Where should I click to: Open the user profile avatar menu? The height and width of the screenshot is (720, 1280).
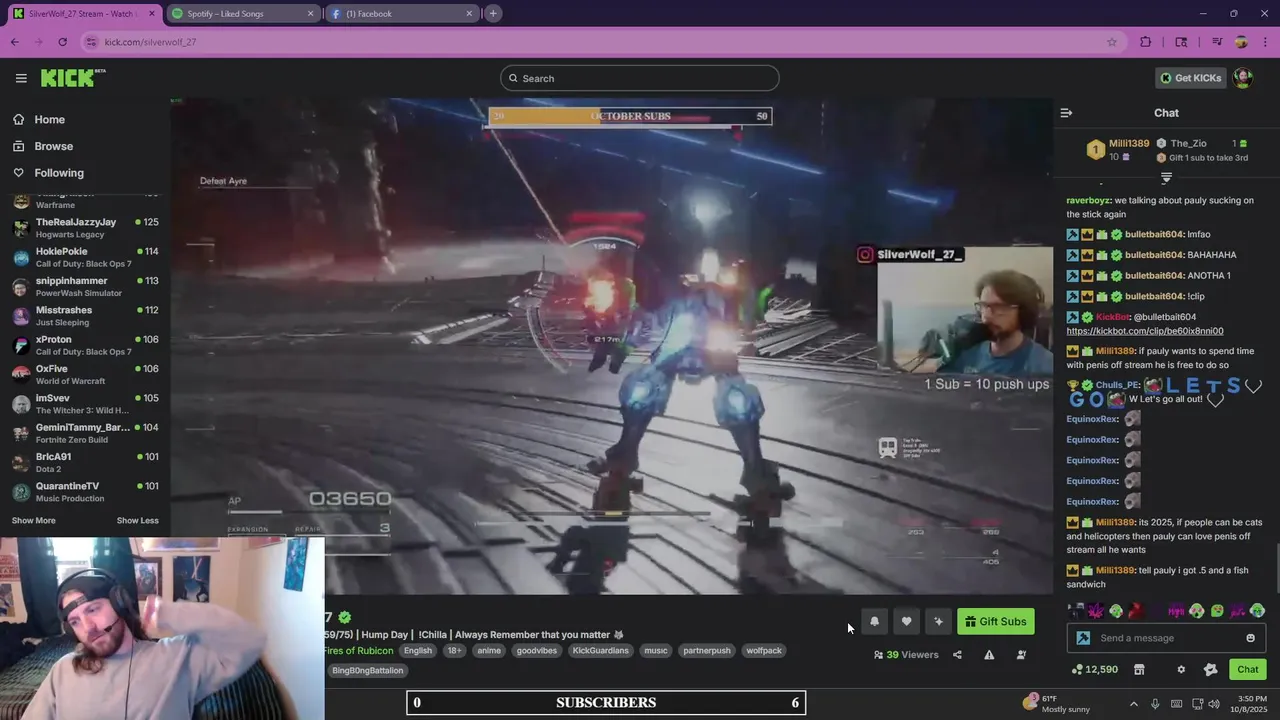(1243, 78)
